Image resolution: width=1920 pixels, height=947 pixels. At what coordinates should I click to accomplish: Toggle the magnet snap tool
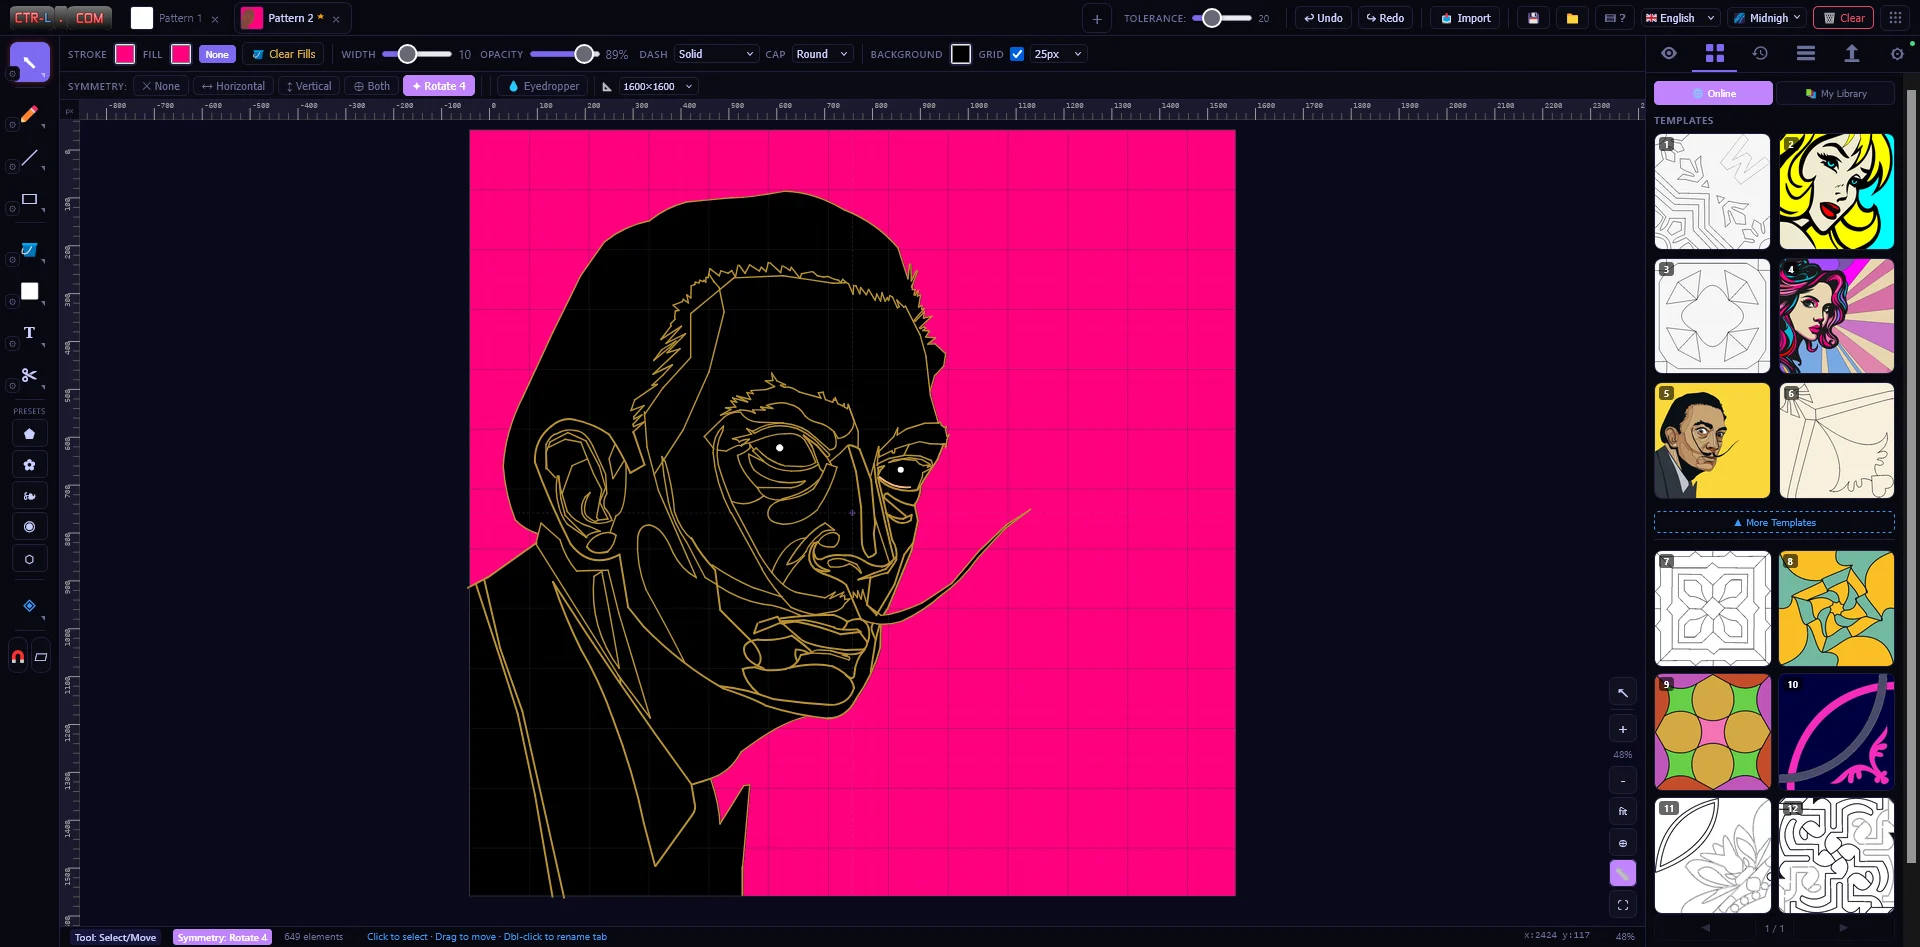[18, 657]
